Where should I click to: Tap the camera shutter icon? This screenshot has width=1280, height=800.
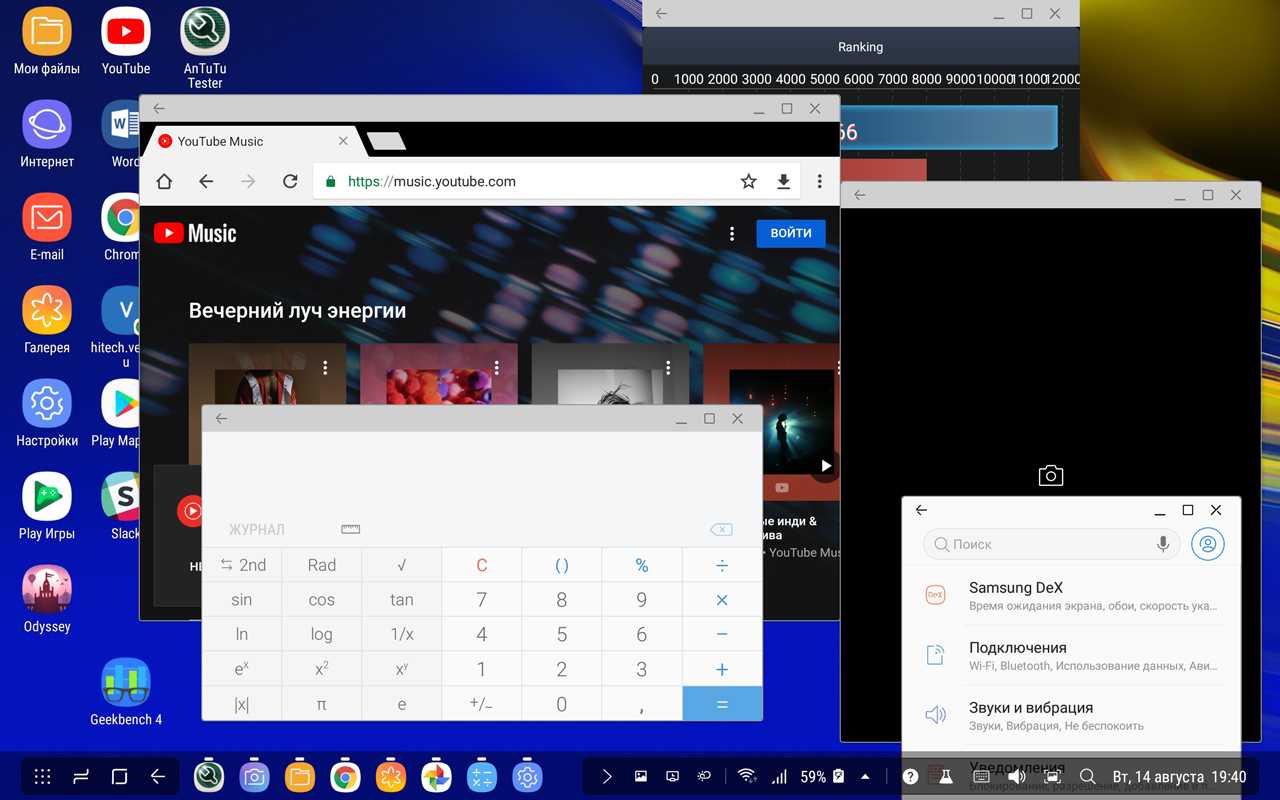1050,475
